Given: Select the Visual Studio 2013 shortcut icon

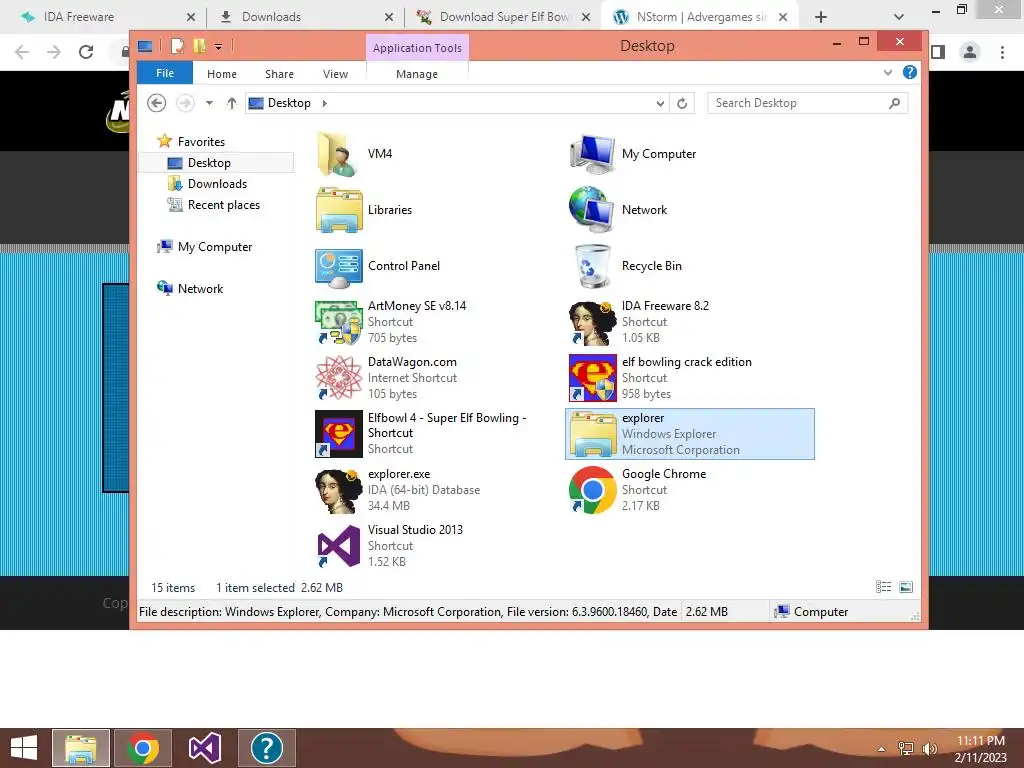Looking at the screenshot, I should pos(338,547).
